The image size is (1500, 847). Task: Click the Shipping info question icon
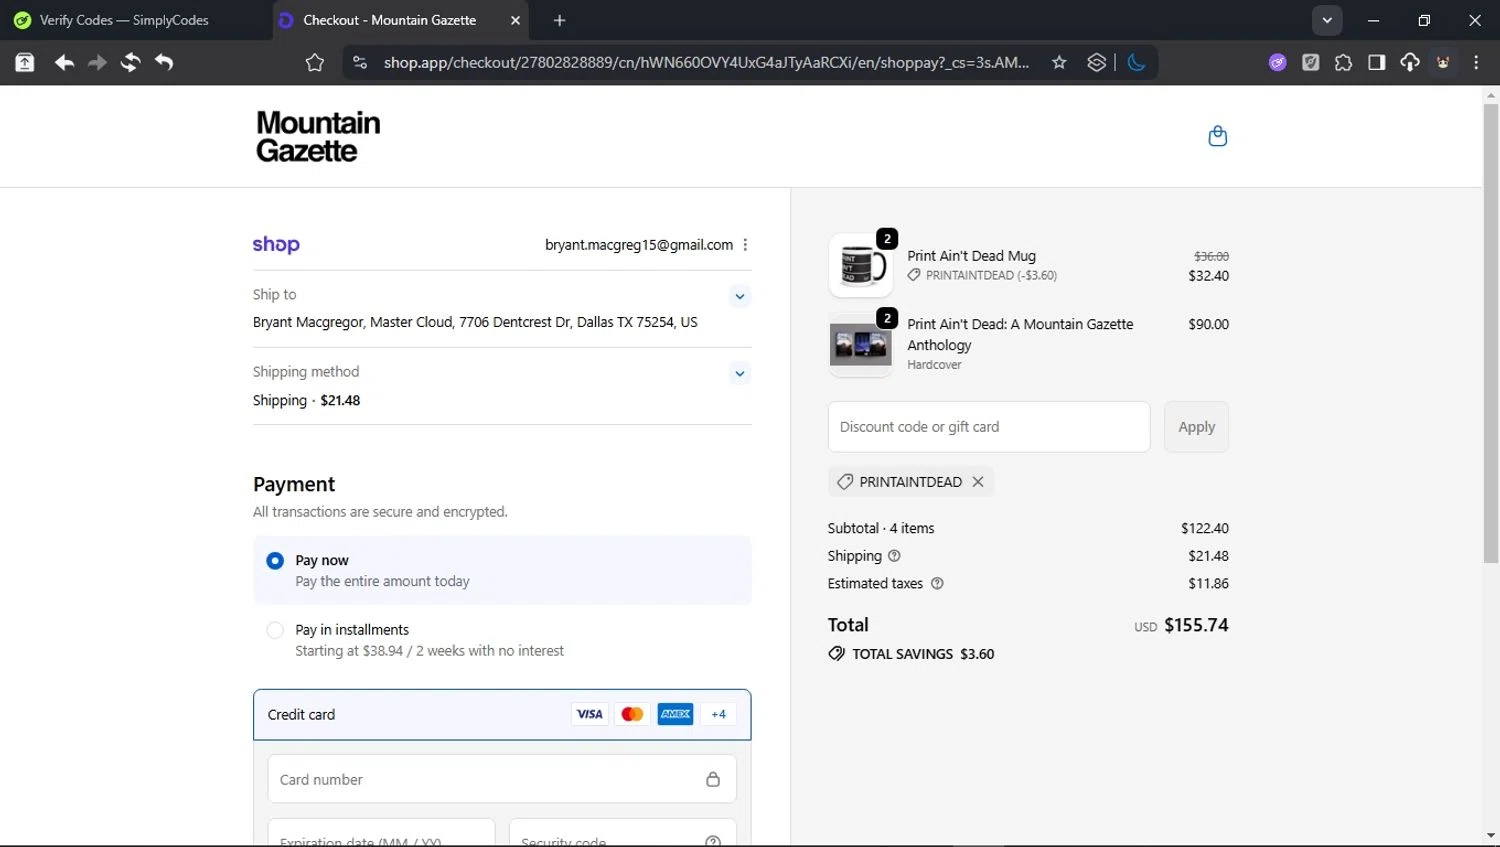click(894, 556)
